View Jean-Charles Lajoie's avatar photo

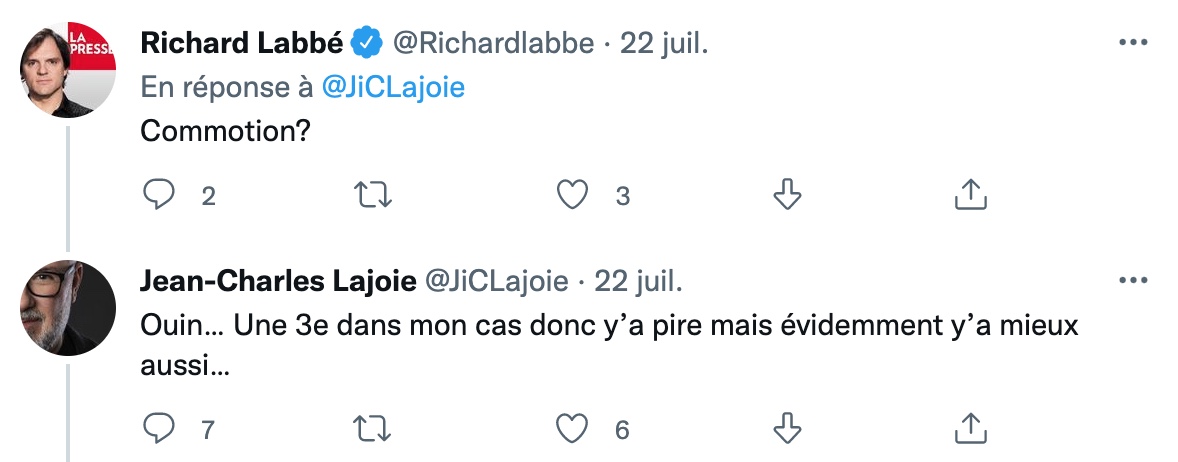click(x=68, y=308)
